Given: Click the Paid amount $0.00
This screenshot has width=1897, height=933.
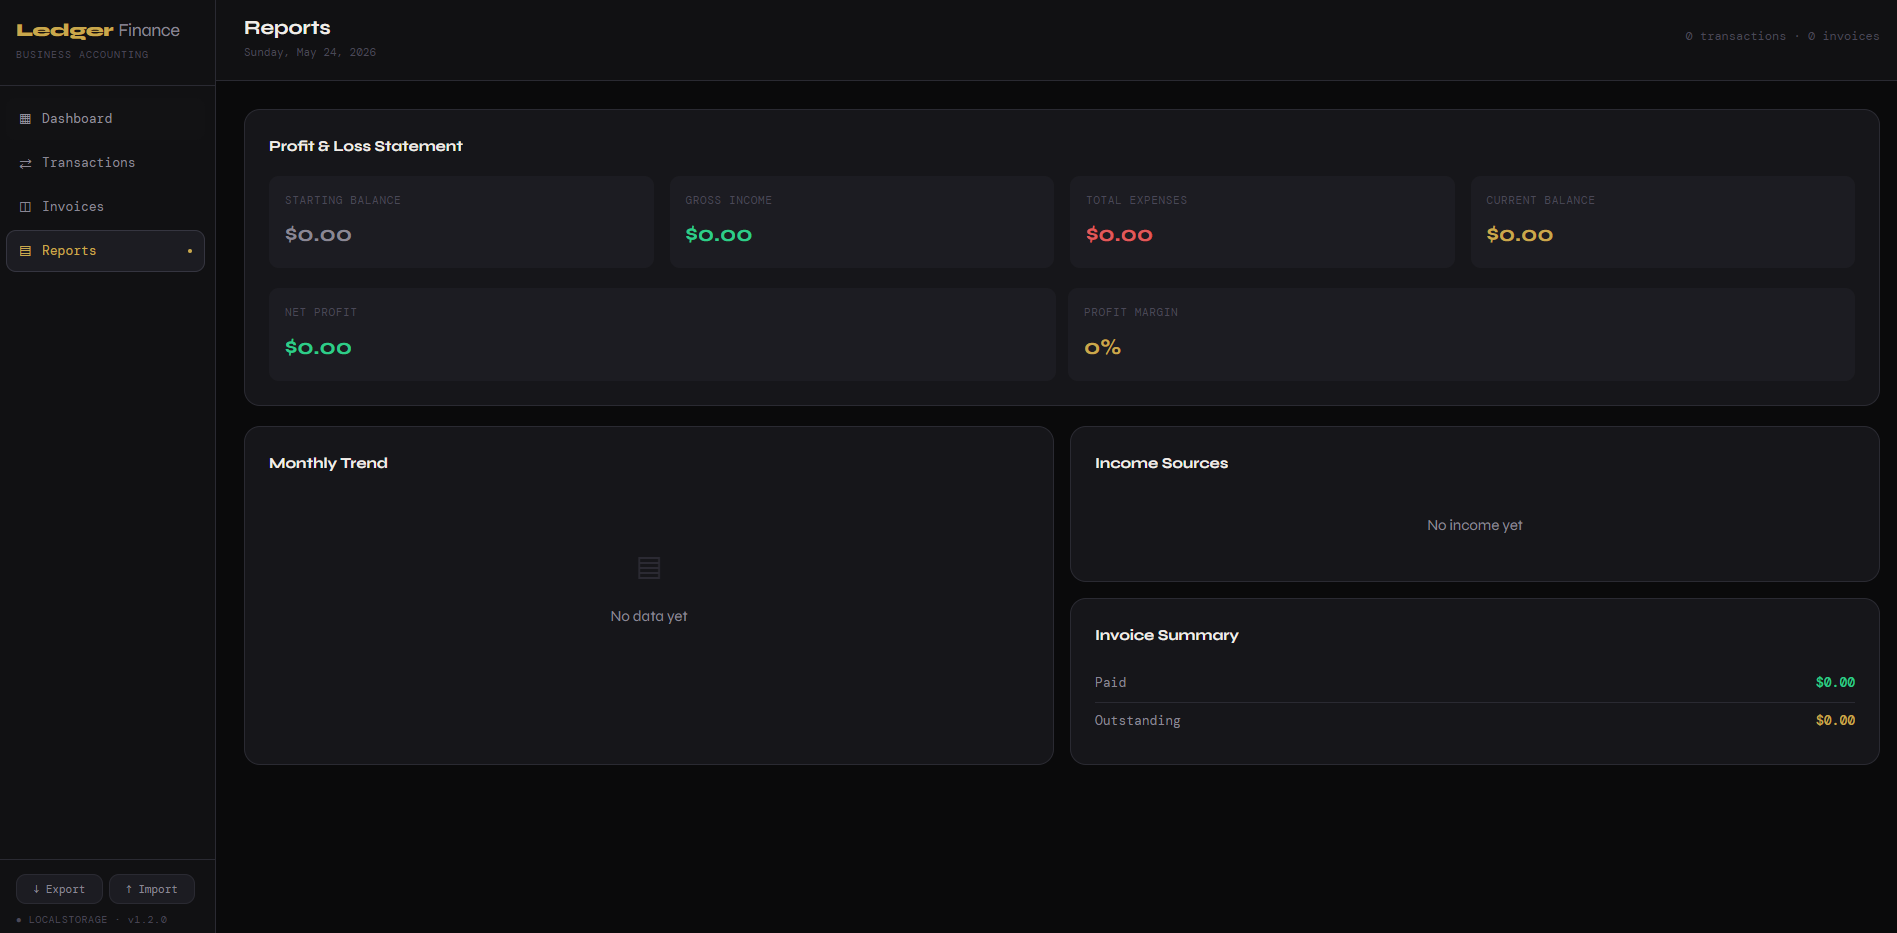Looking at the screenshot, I should tap(1835, 682).
